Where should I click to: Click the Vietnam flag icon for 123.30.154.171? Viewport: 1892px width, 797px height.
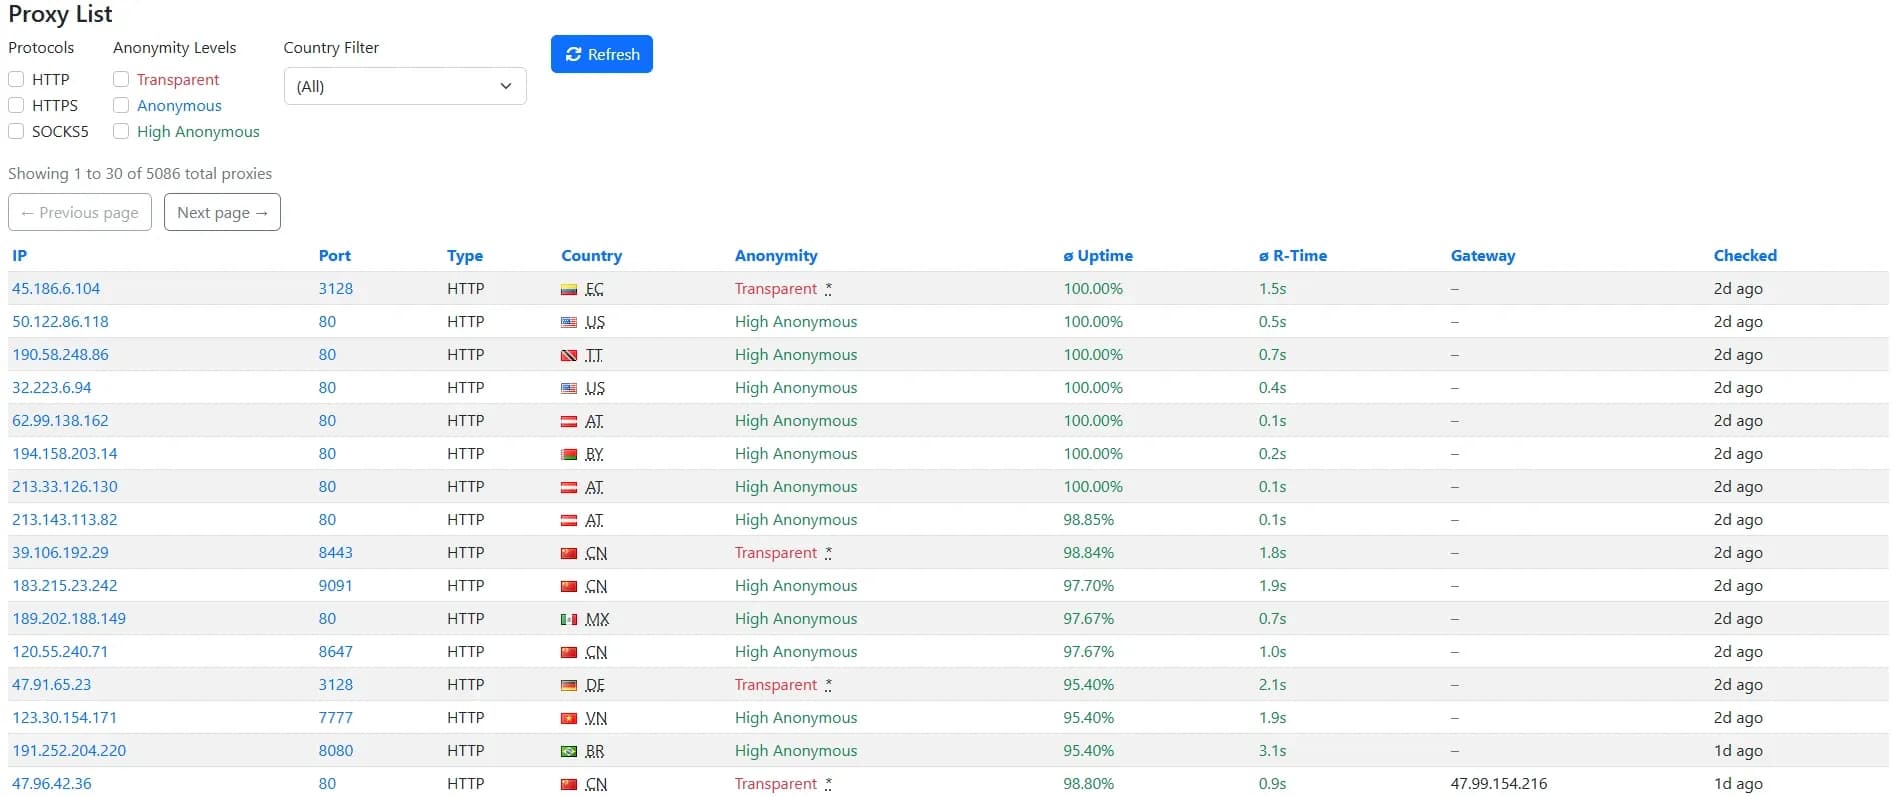(x=569, y=719)
